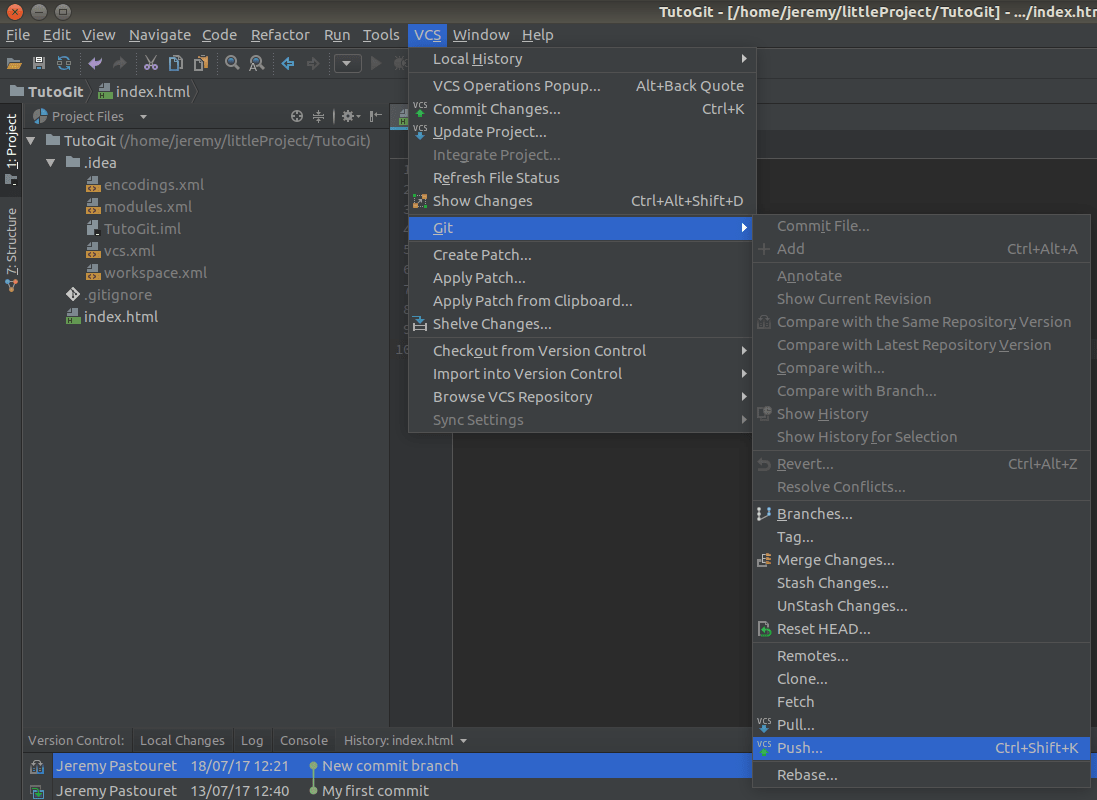Expand Checkout from Version Control submenu
This screenshot has width=1097, height=800.
coord(582,351)
